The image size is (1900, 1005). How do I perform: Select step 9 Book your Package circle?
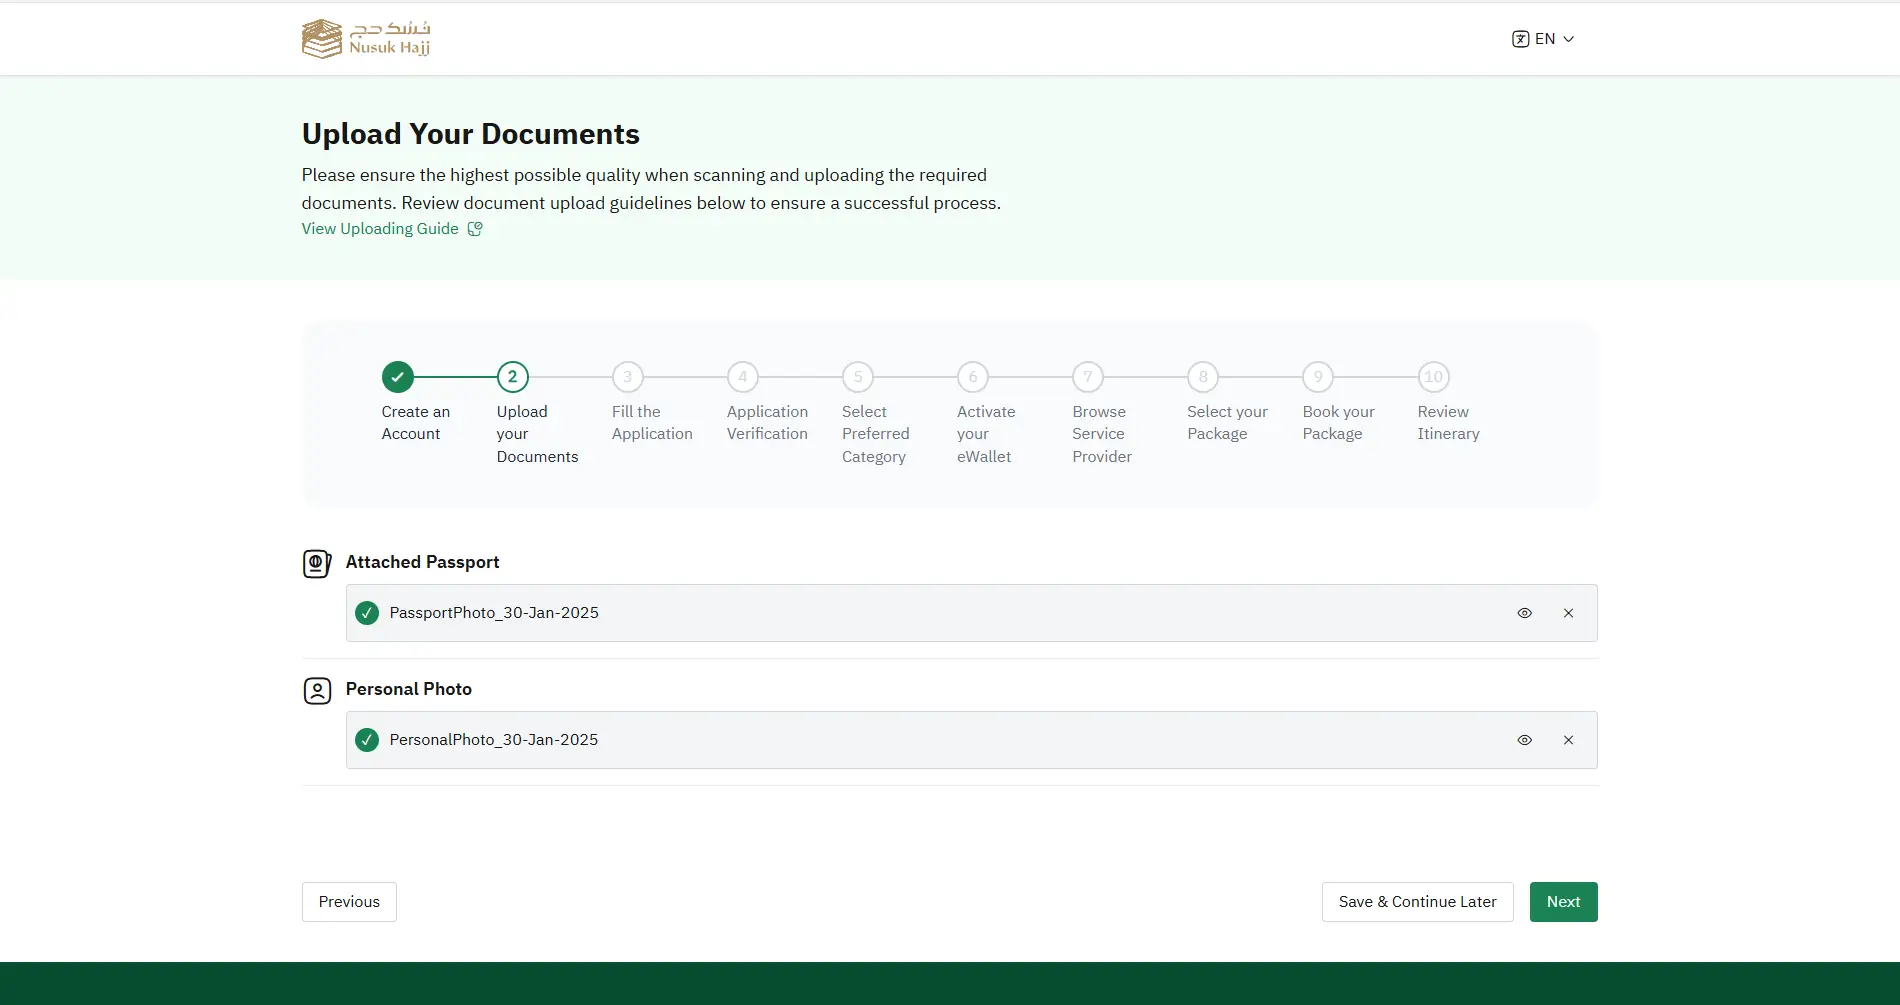1318,377
